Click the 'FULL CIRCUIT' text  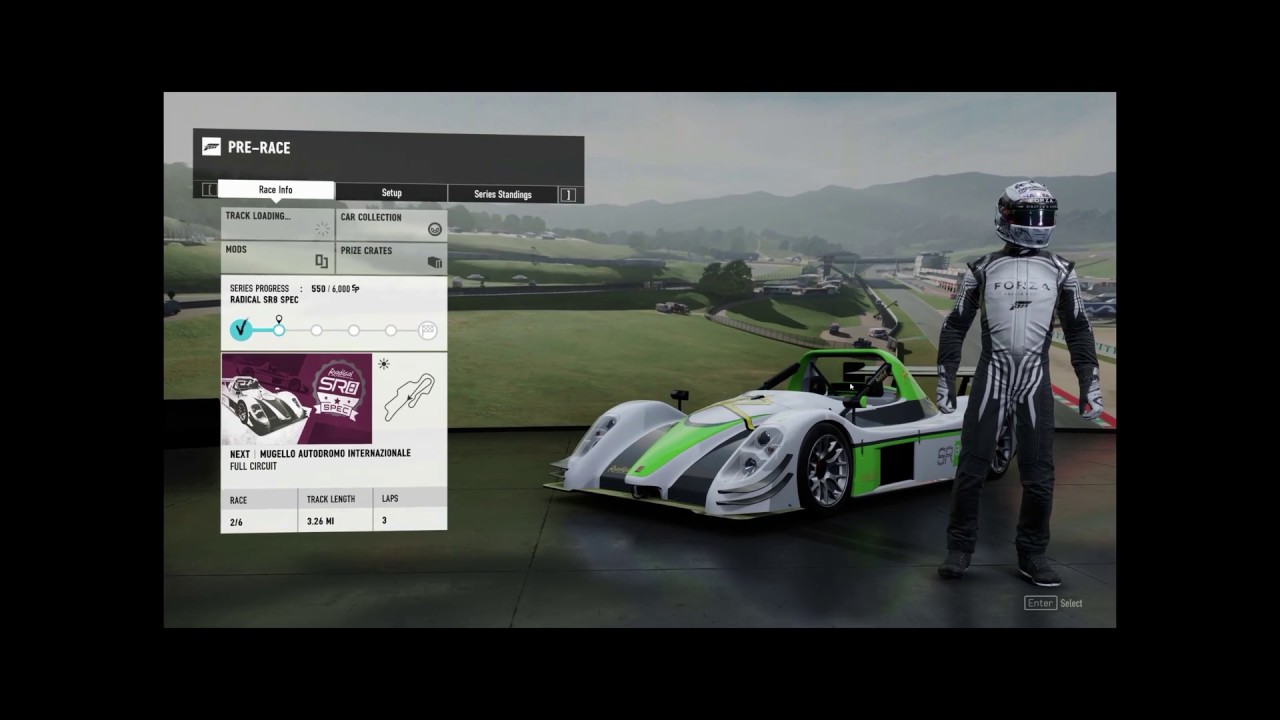point(253,466)
